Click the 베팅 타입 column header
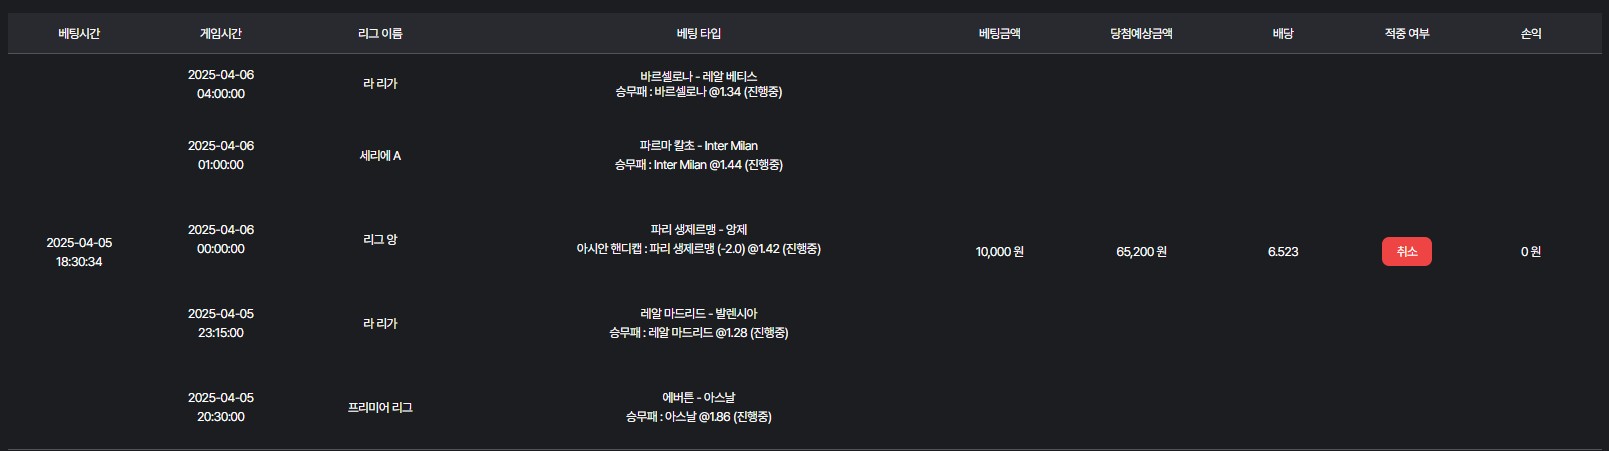Screen dimensions: 1609x451 (698, 34)
